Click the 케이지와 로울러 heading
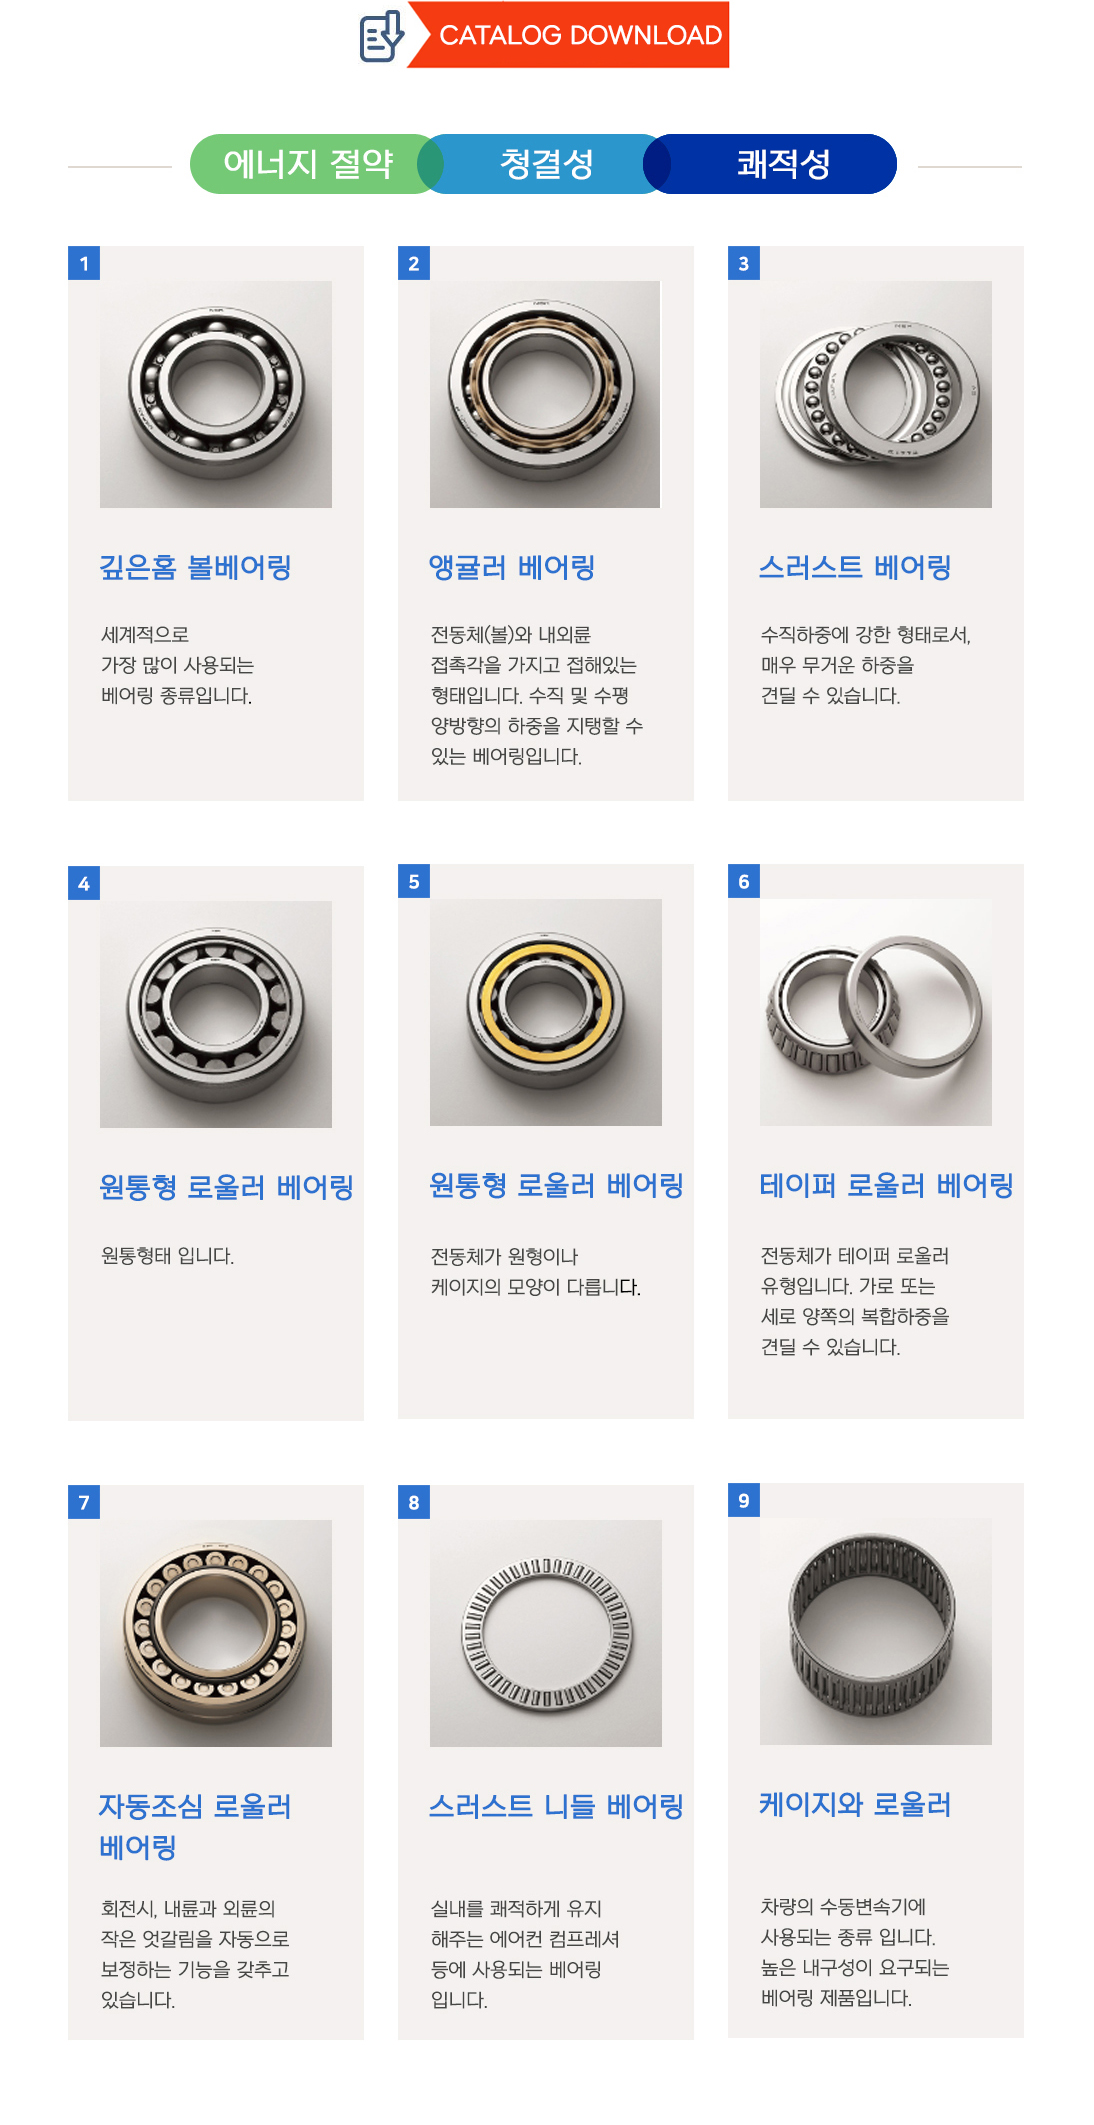Image resolution: width=1094 pixels, height=2125 pixels. (855, 1804)
